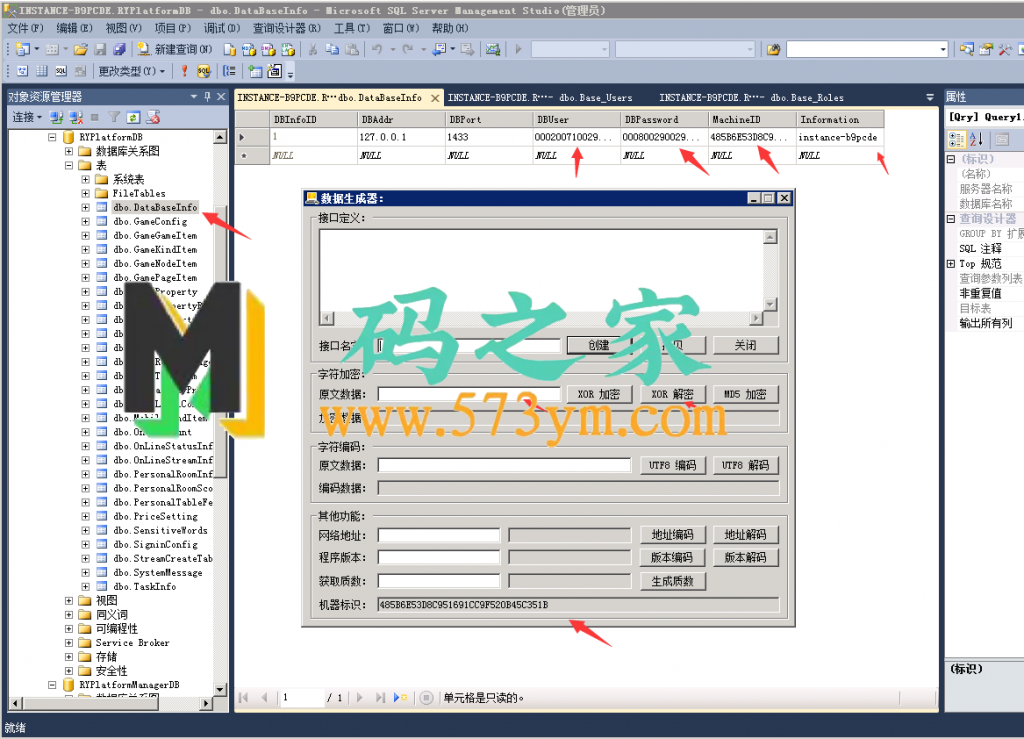Select the dbo.SensitiveWords table in tree
This screenshot has width=1024, height=739.
160,530
